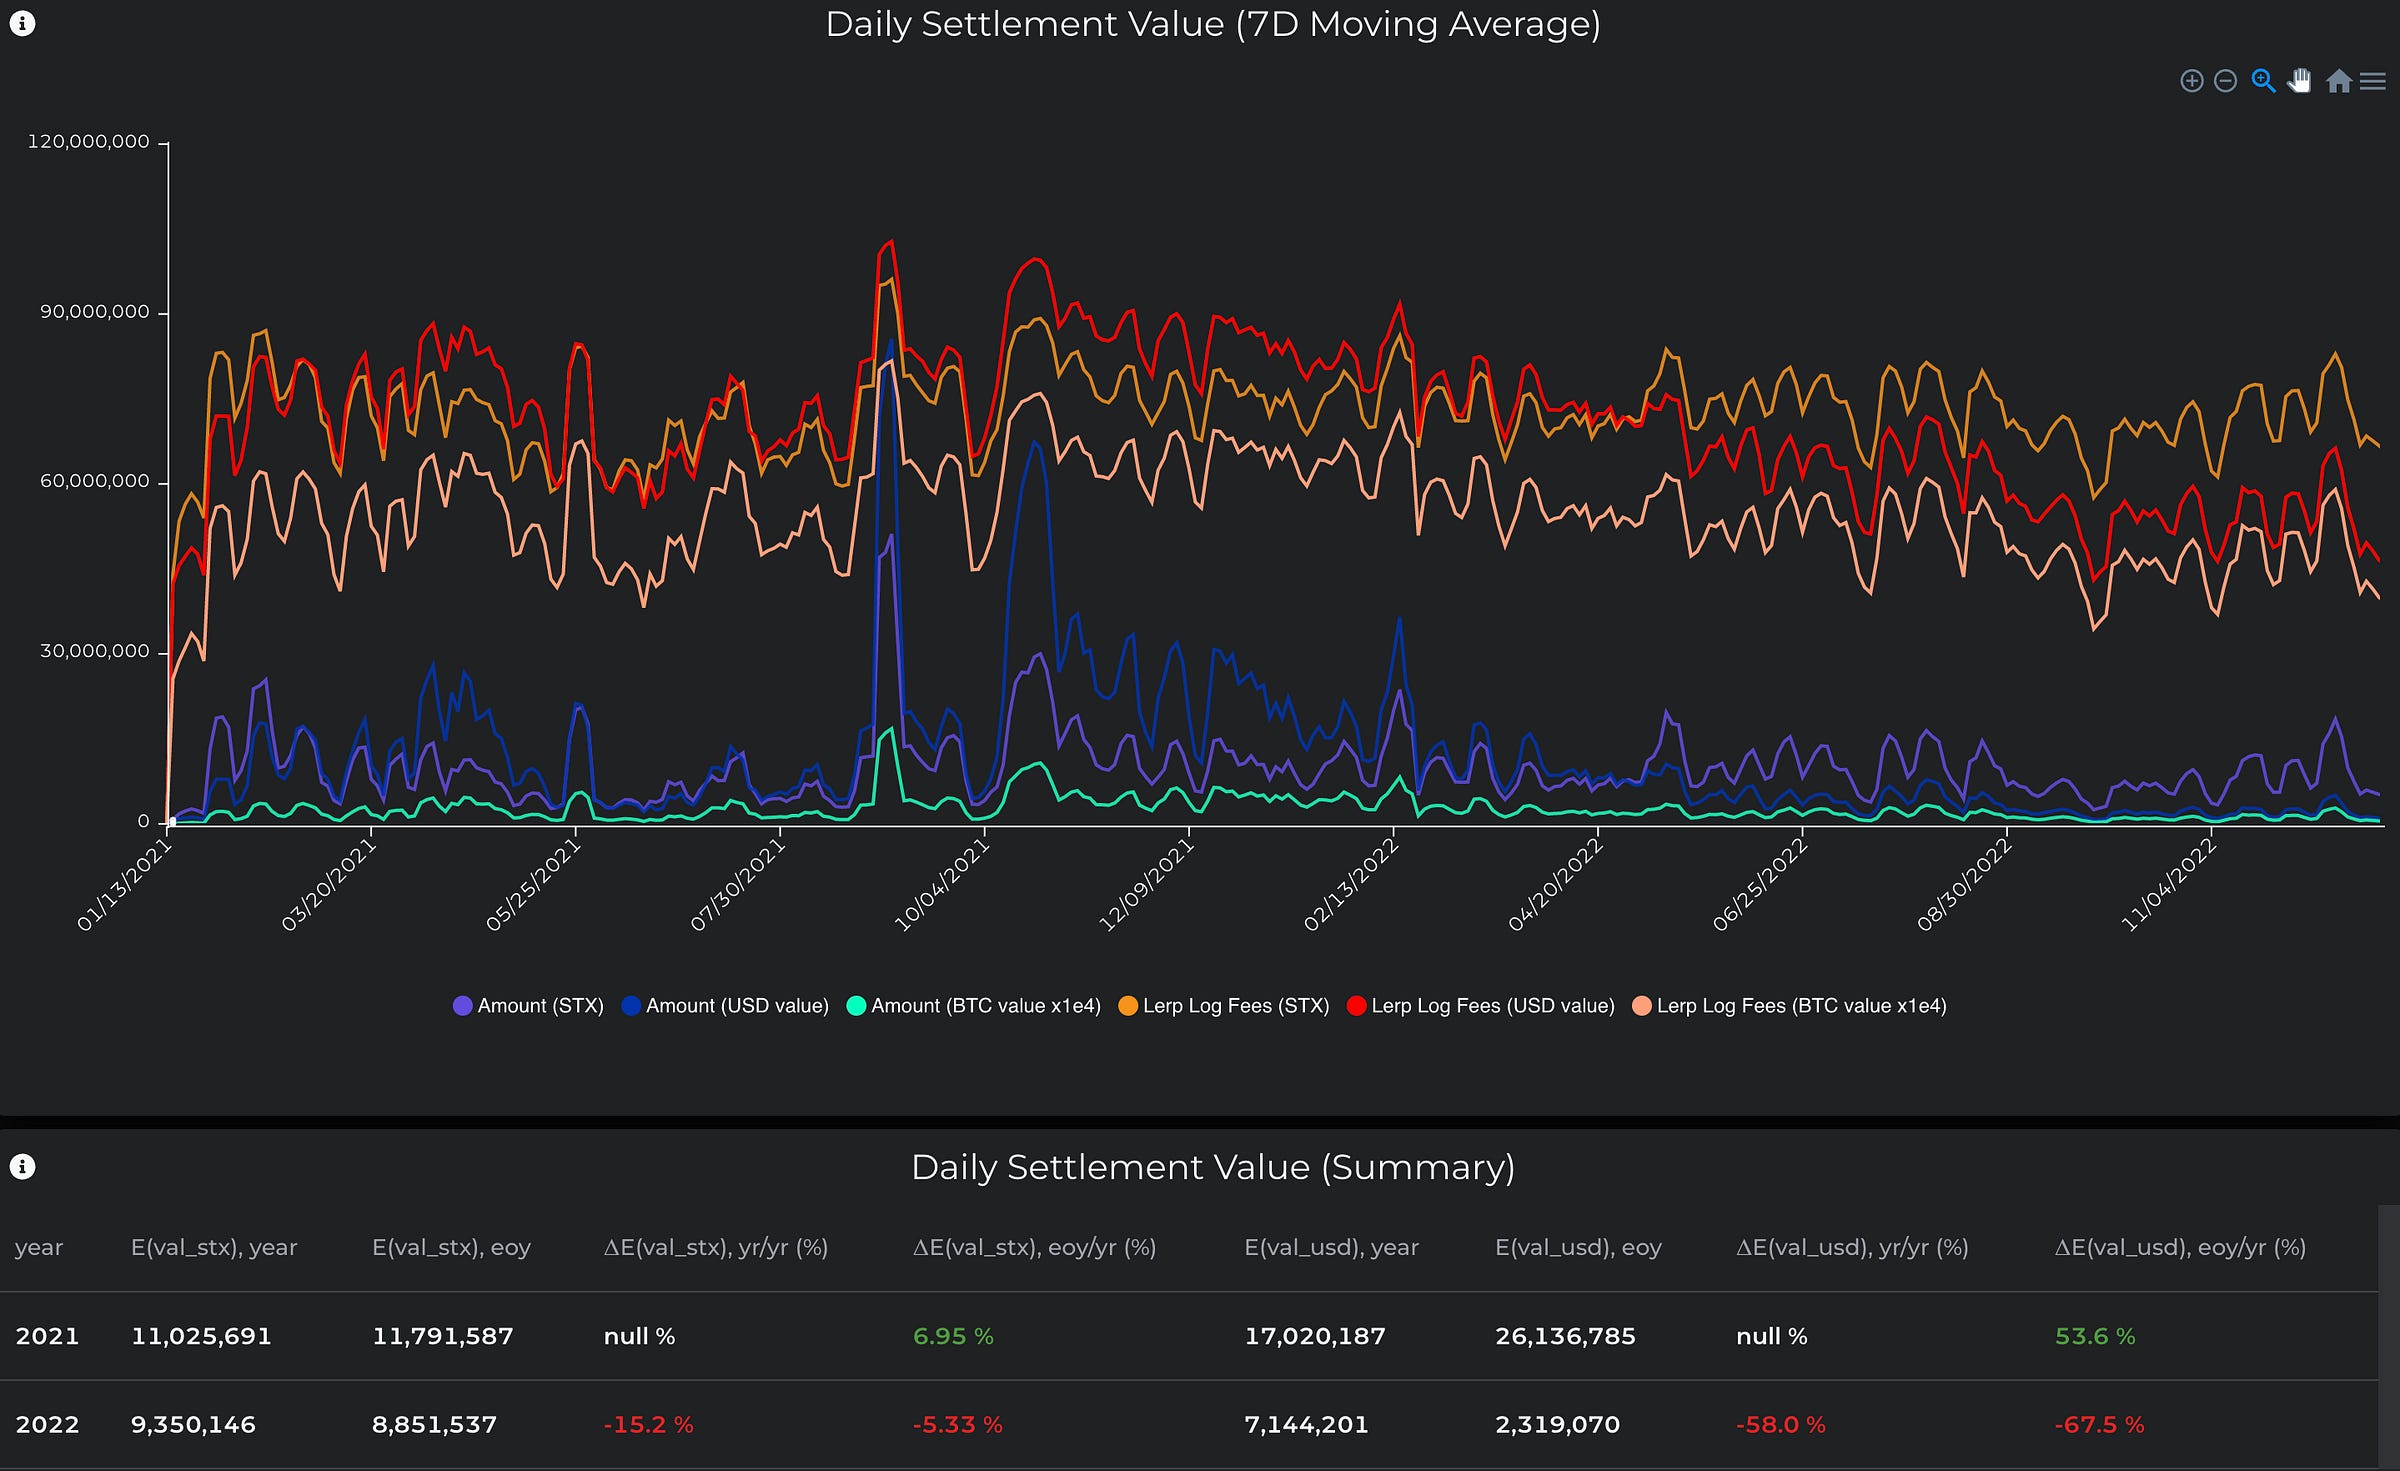
Task: Open the chart hamburger menu
Action: 2373,81
